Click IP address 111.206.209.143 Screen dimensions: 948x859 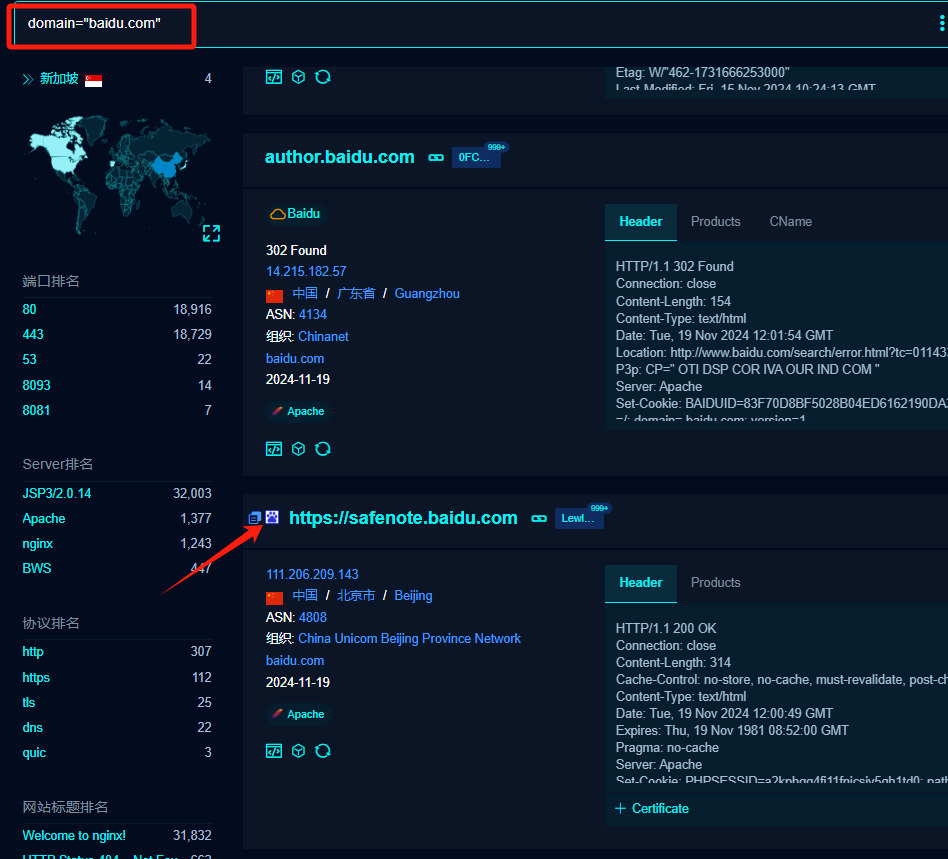click(312, 574)
